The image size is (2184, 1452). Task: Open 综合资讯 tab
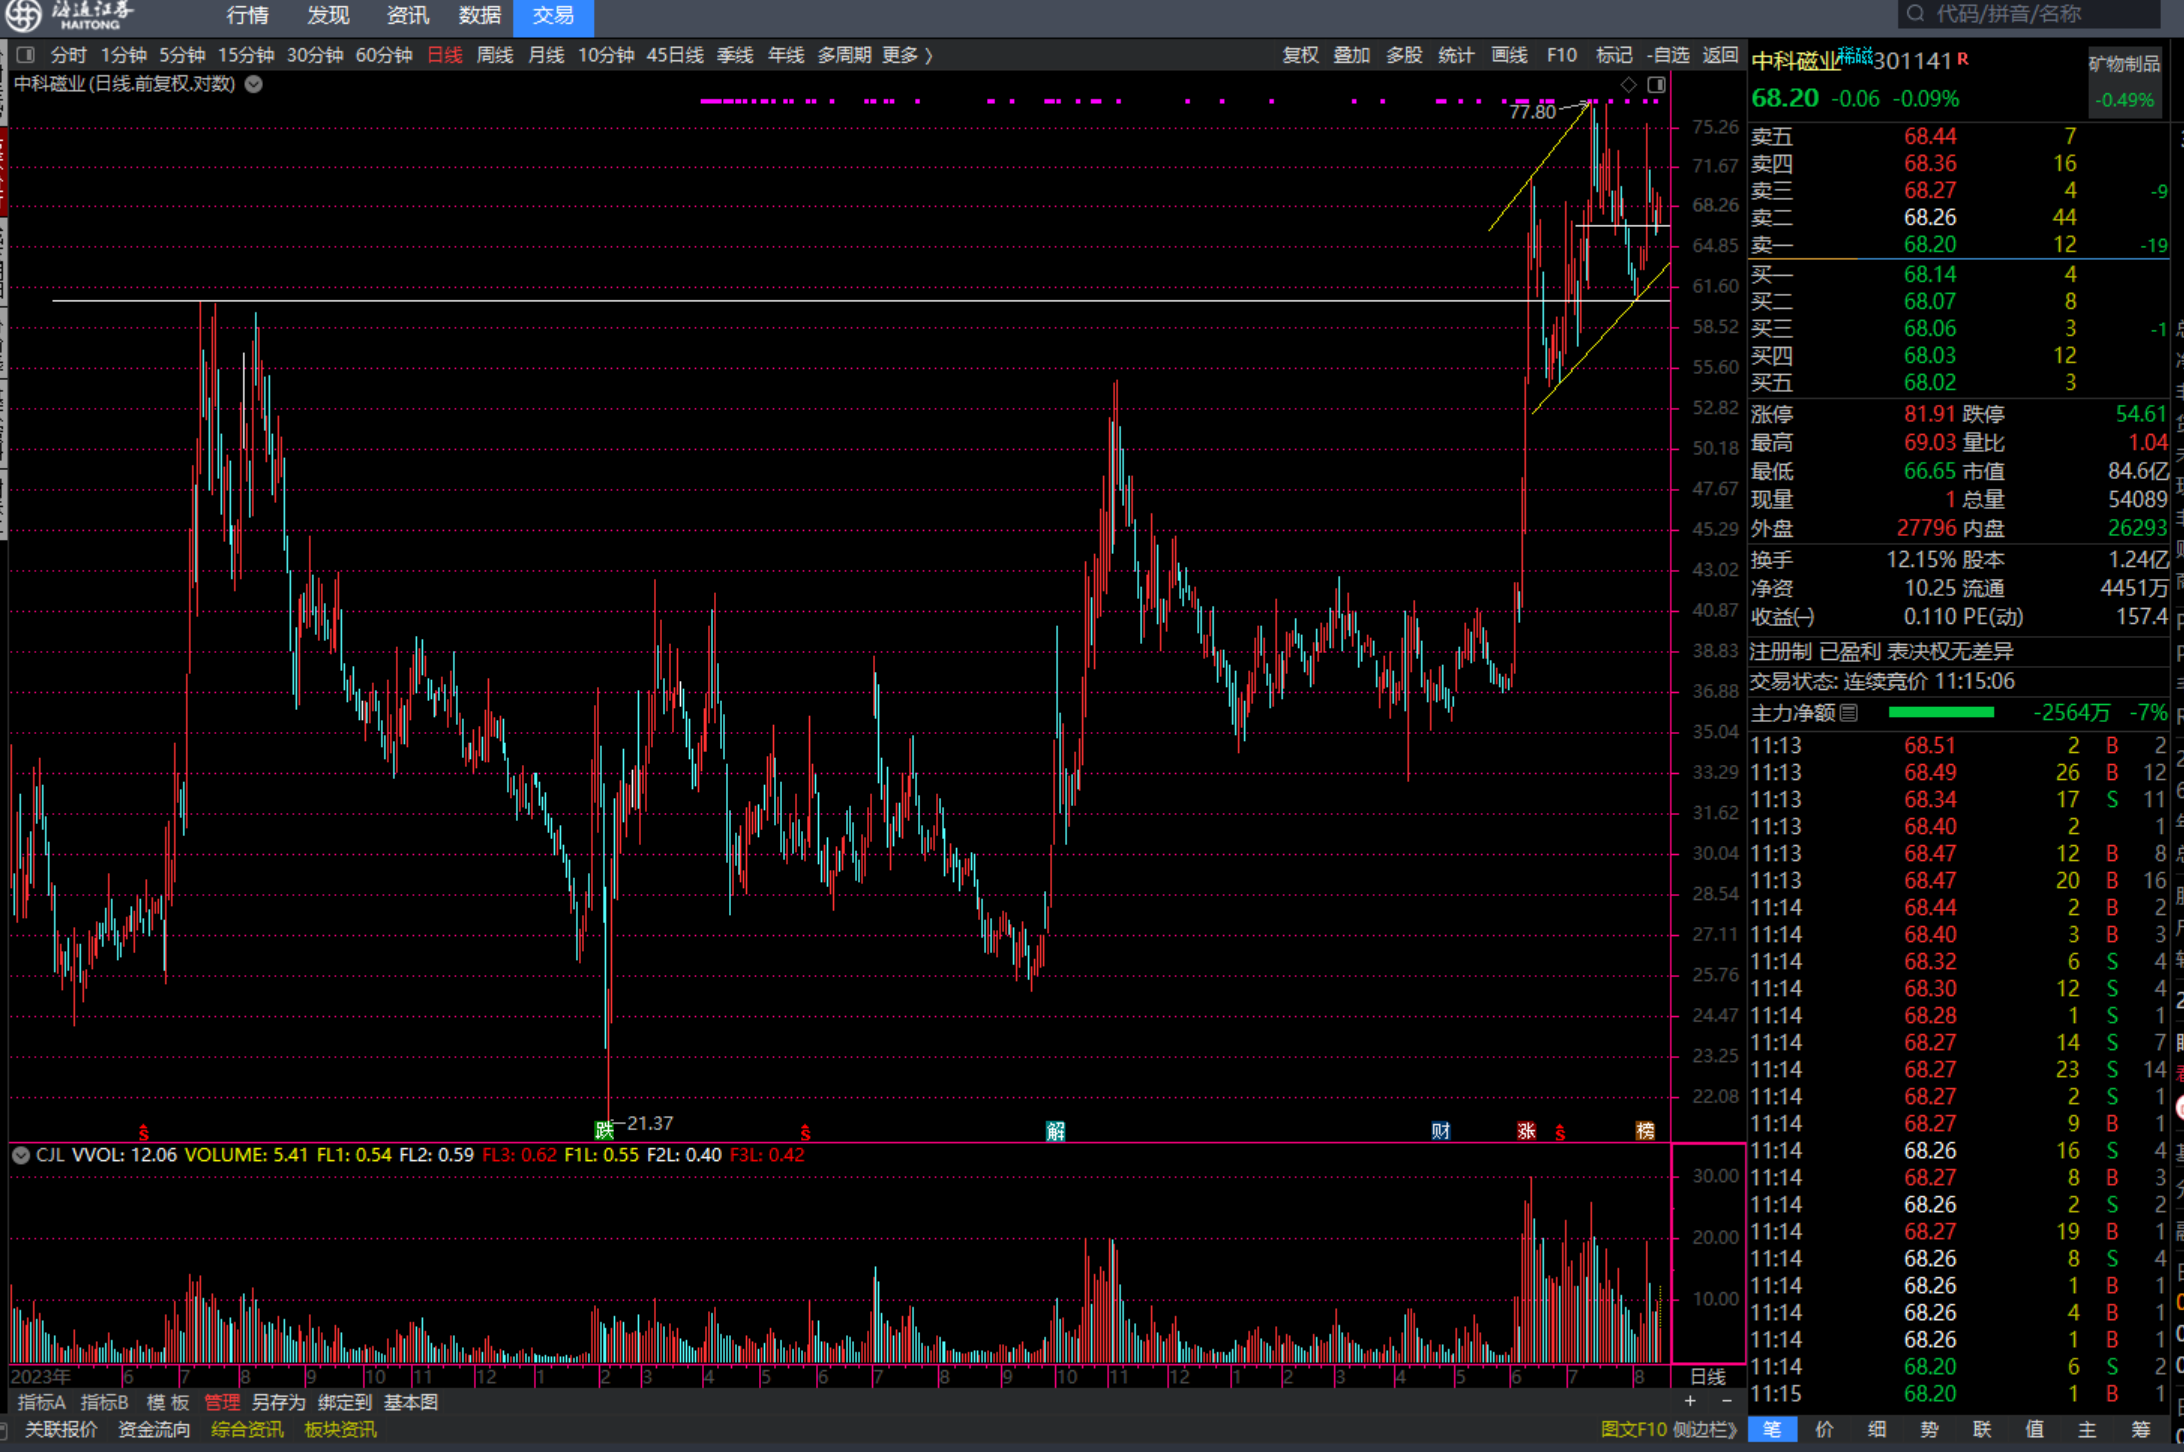247,1430
